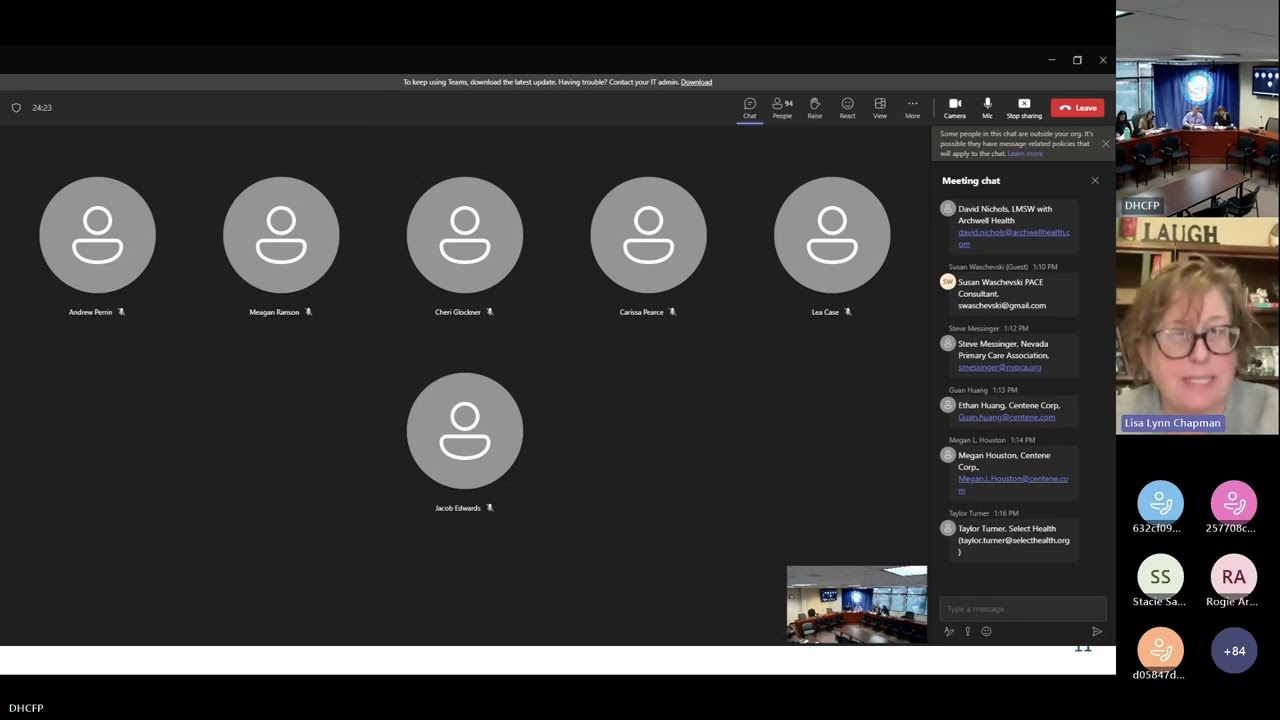This screenshot has width=1280, height=720.
Task: Select Lea Case's avatar tile
Action: 832,236
